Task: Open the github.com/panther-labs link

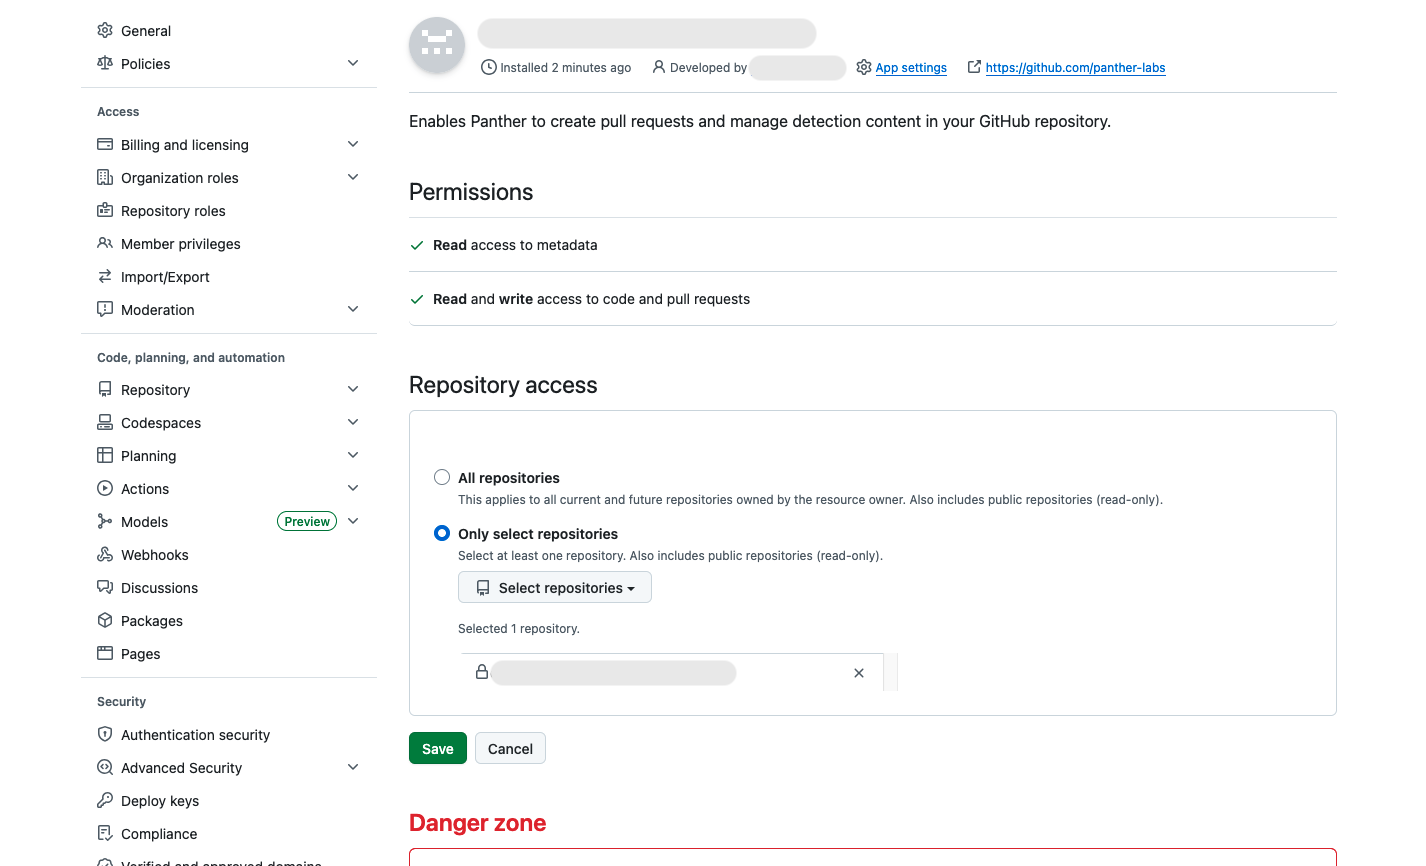Action: click(1075, 68)
